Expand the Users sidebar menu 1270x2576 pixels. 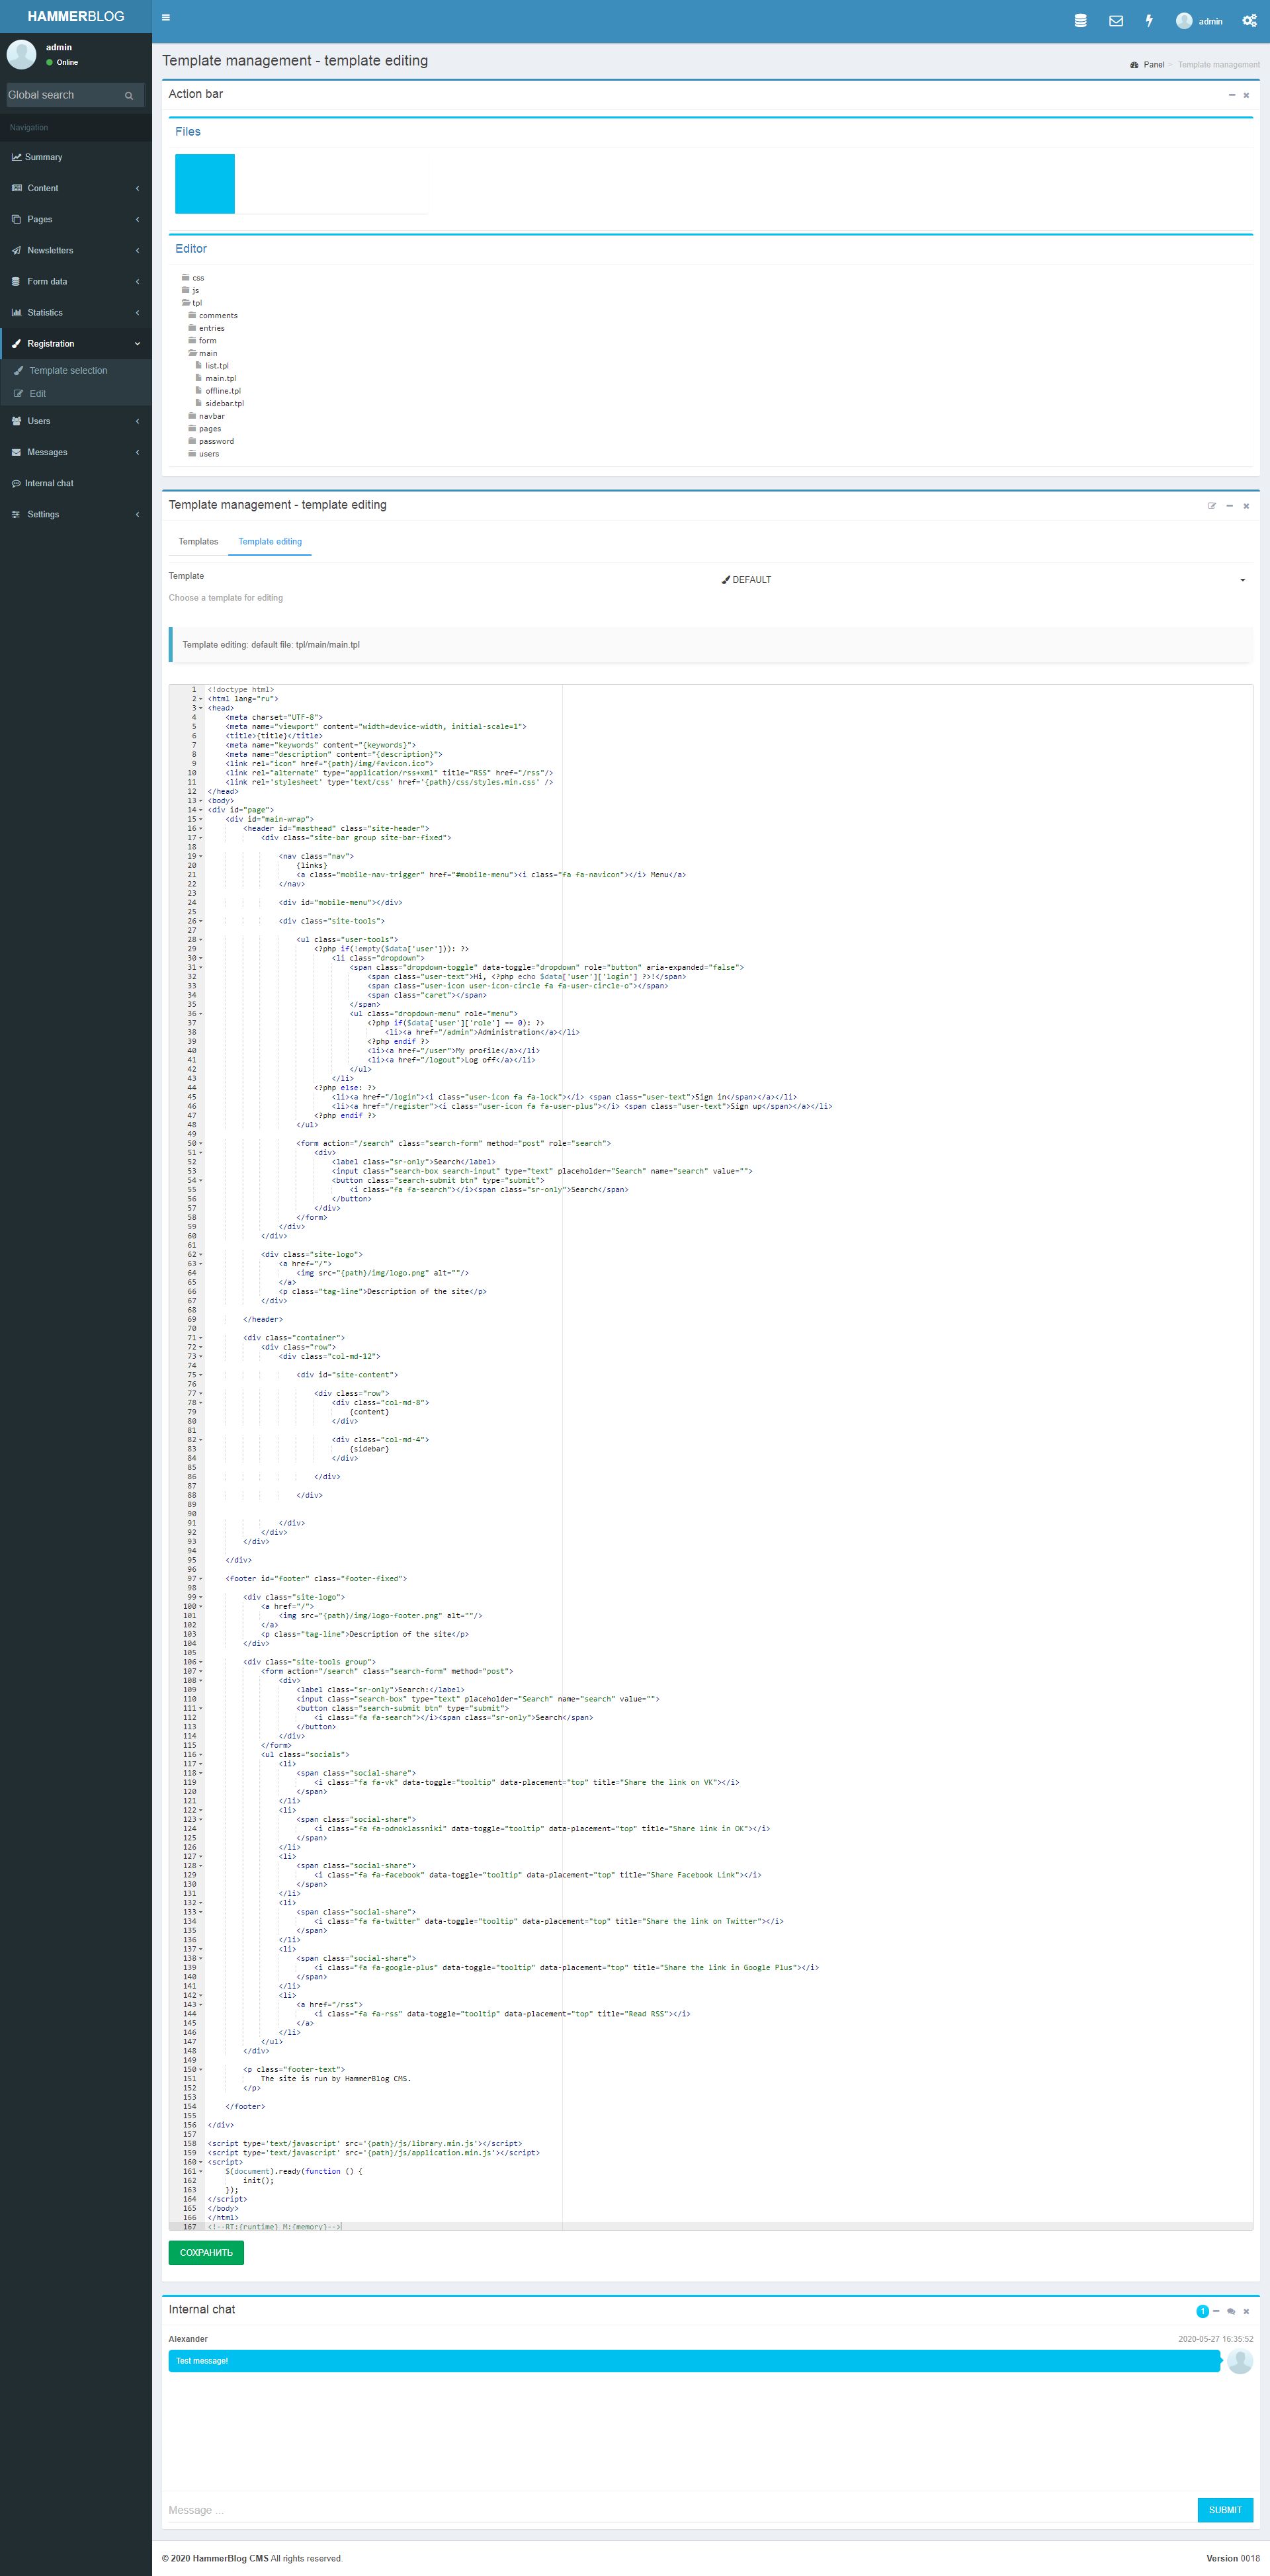pos(76,421)
